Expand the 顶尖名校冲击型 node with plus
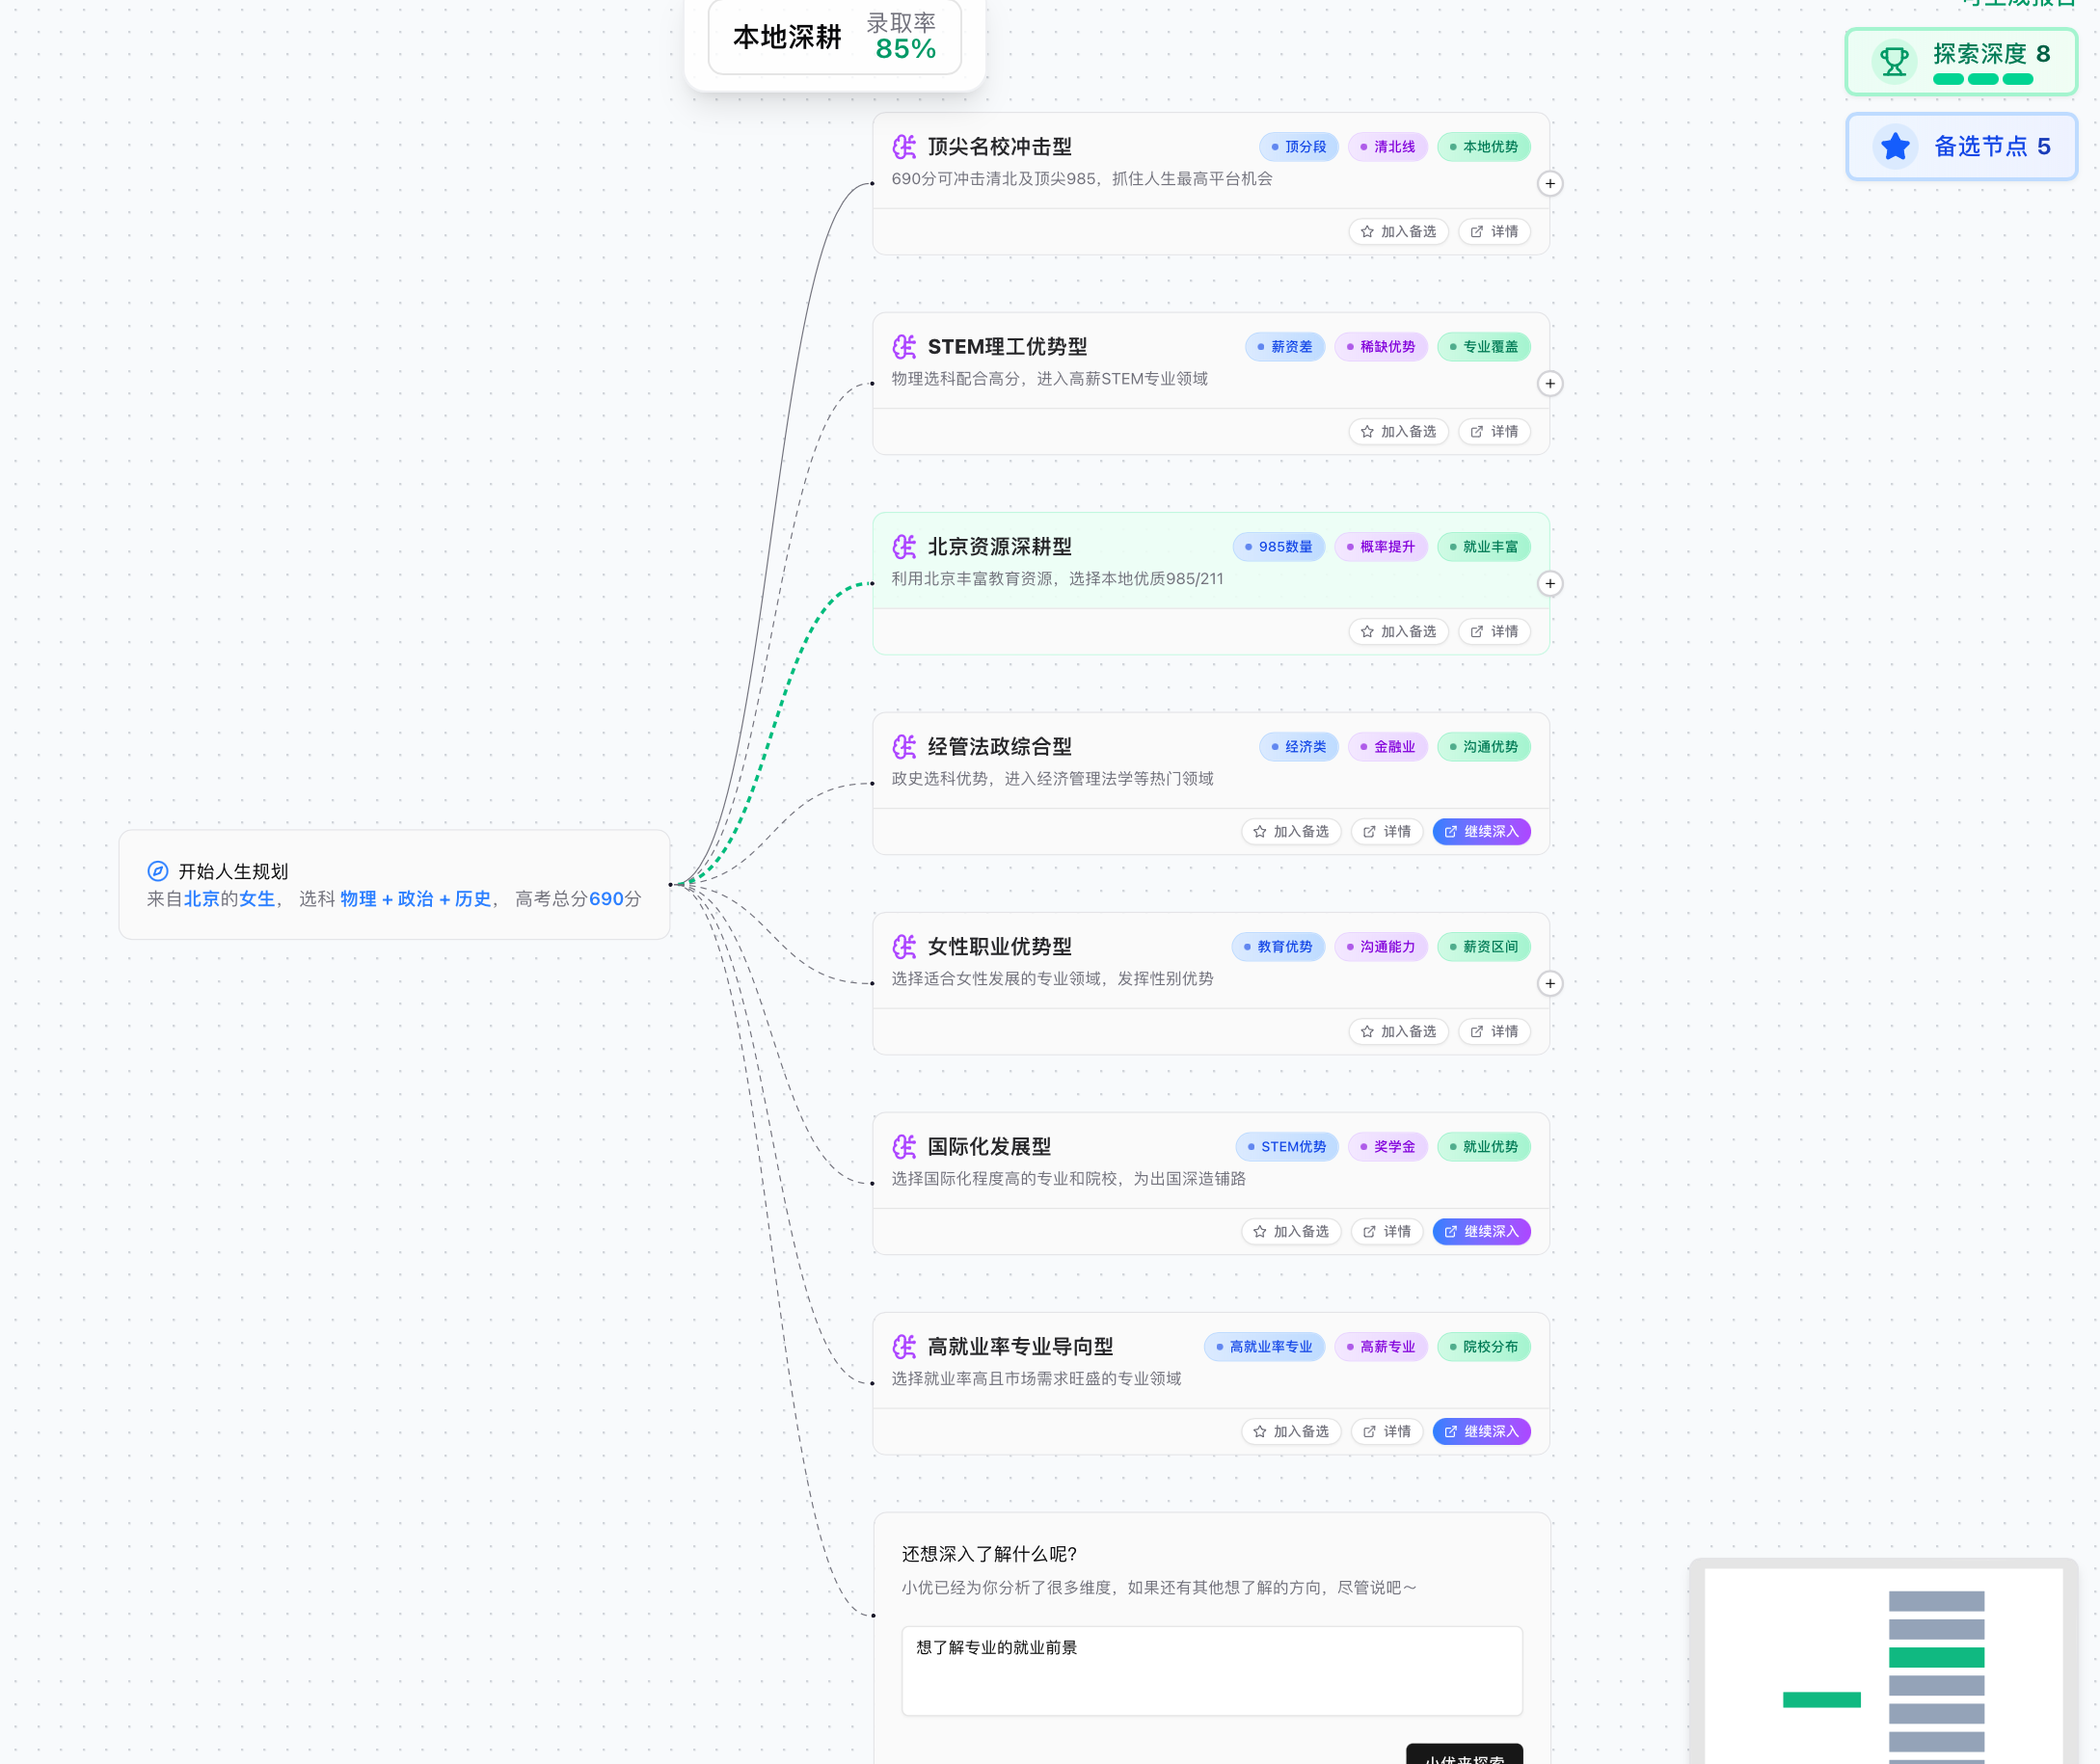Viewport: 2100px width, 1764px height. click(1550, 184)
